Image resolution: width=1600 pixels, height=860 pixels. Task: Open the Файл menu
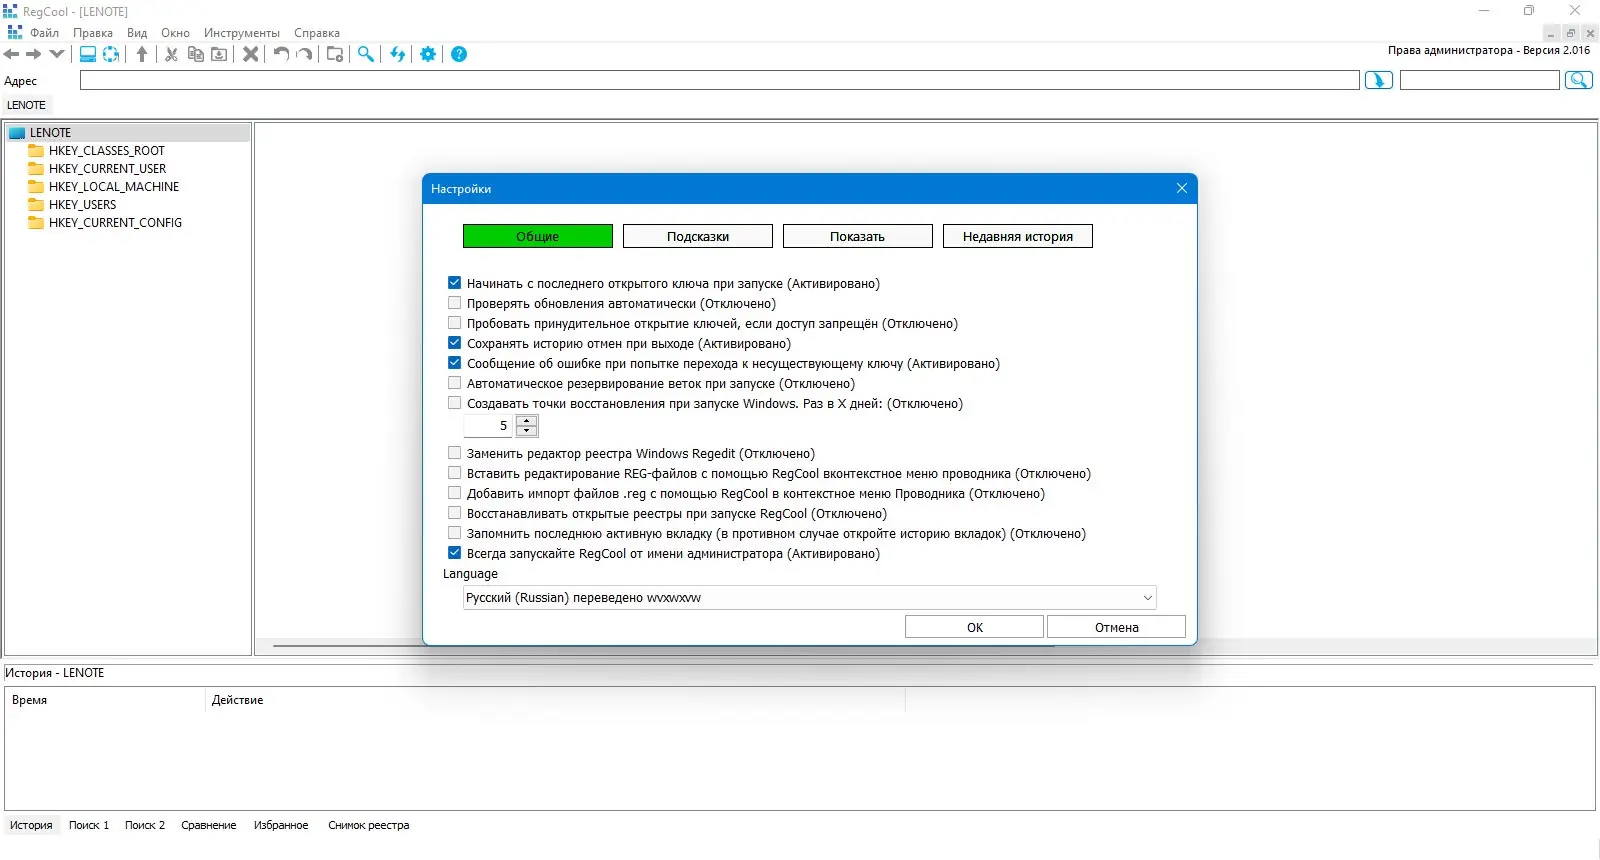coord(44,33)
